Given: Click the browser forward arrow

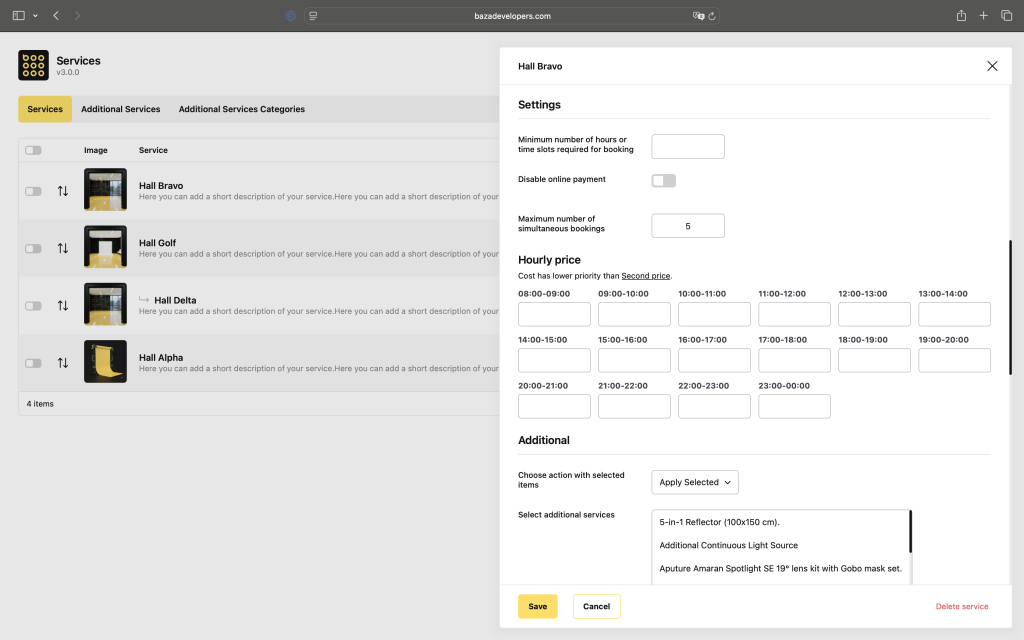Looking at the screenshot, I should [x=77, y=16].
